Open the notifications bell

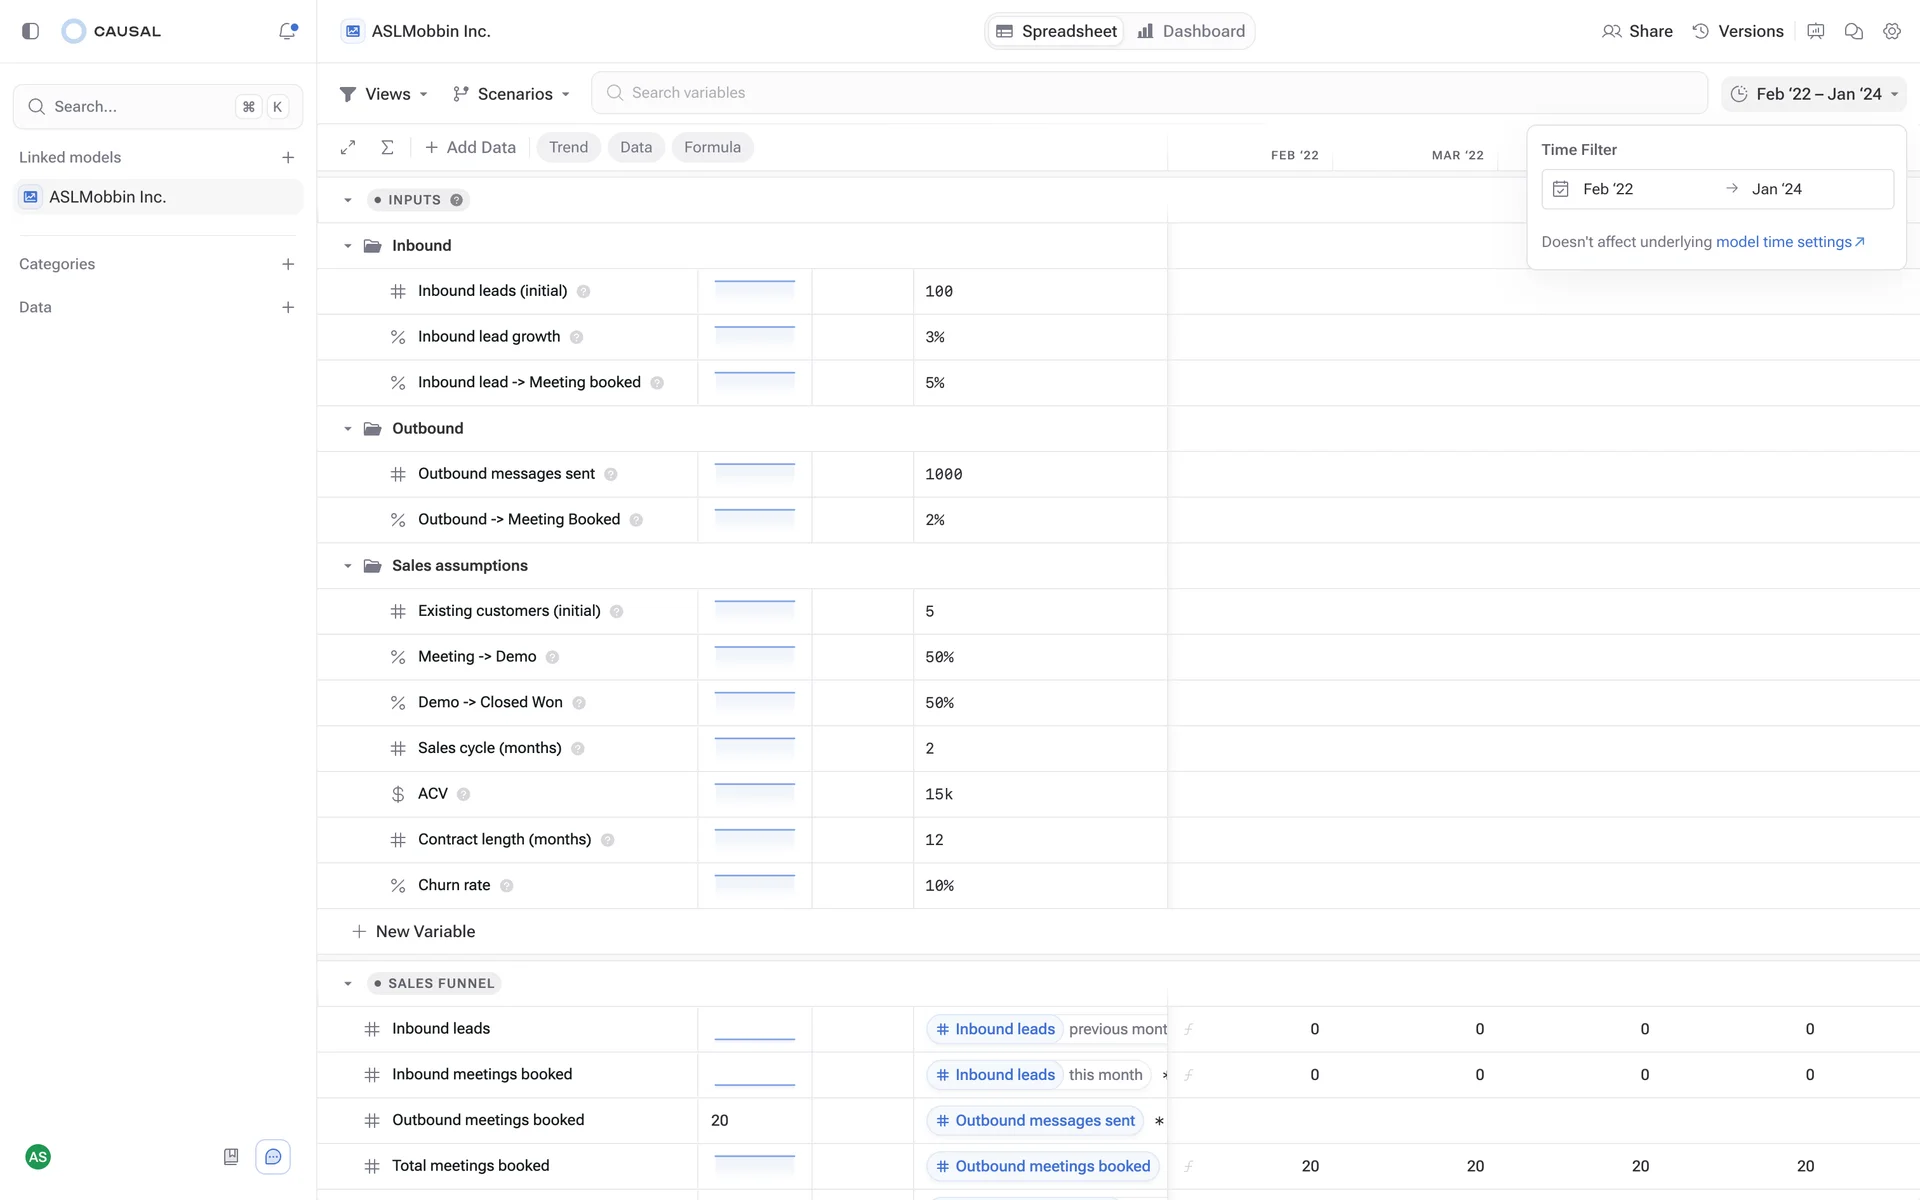point(288,31)
